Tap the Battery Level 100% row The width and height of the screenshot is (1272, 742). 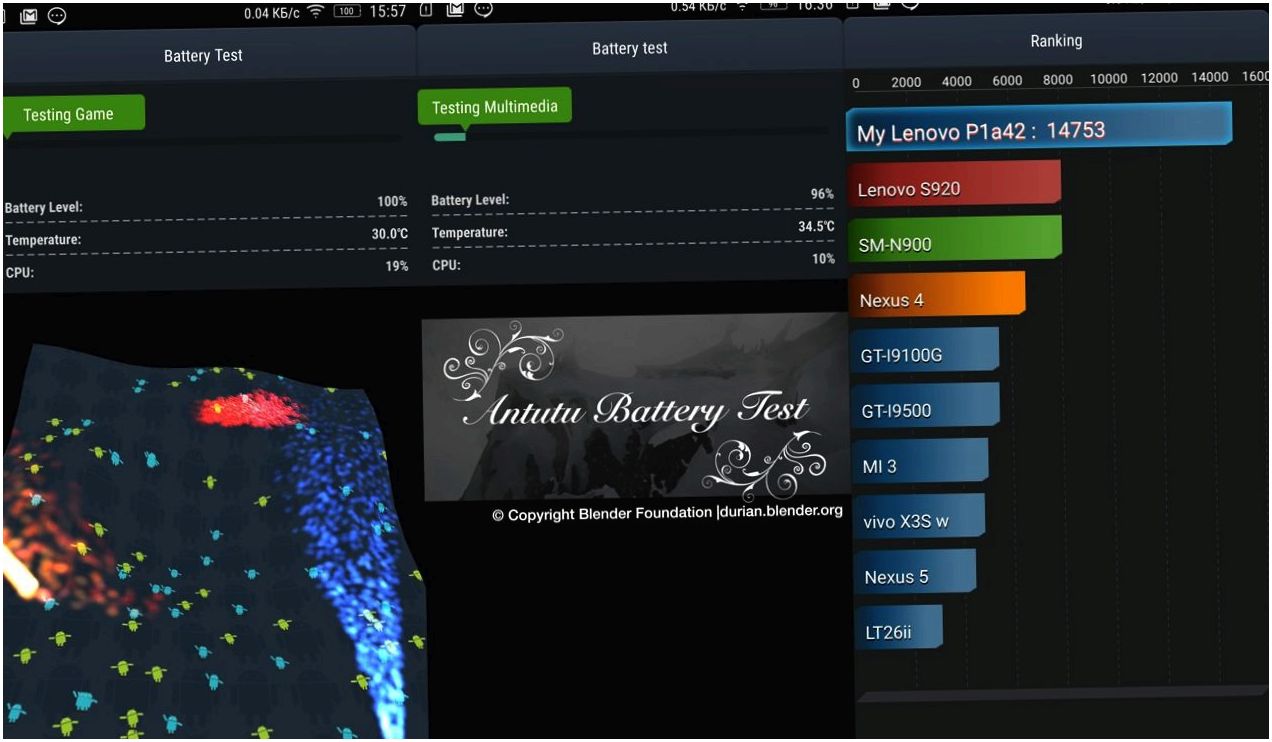(x=206, y=205)
